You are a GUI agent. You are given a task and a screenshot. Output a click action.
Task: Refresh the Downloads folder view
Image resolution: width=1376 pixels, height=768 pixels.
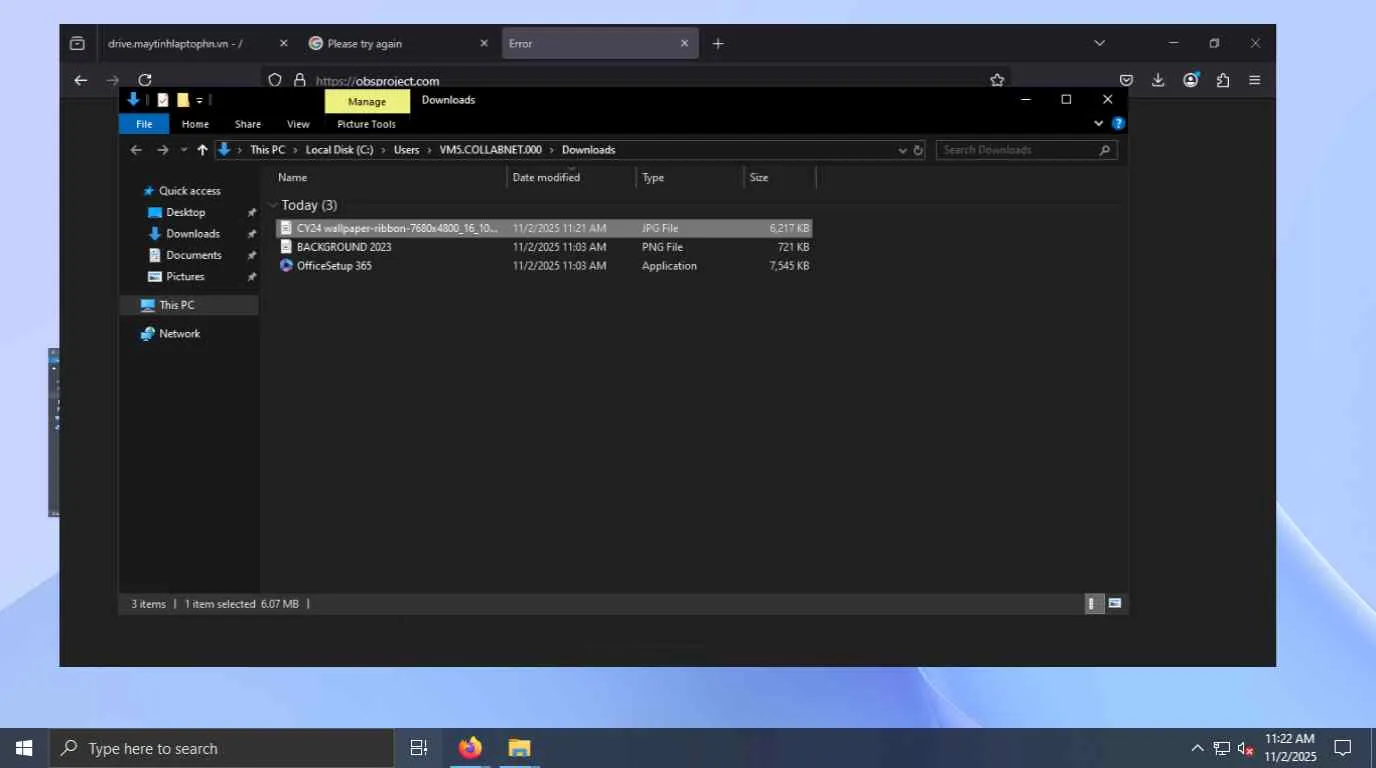click(x=918, y=150)
